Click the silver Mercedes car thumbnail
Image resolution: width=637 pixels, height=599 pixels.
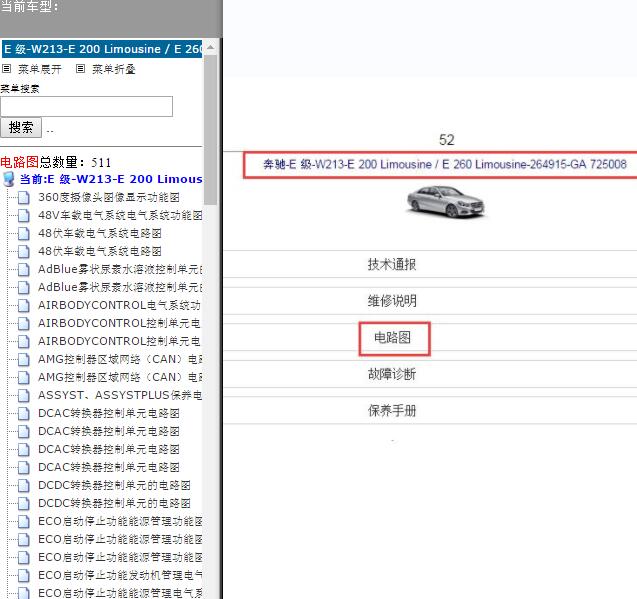click(446, 201)
